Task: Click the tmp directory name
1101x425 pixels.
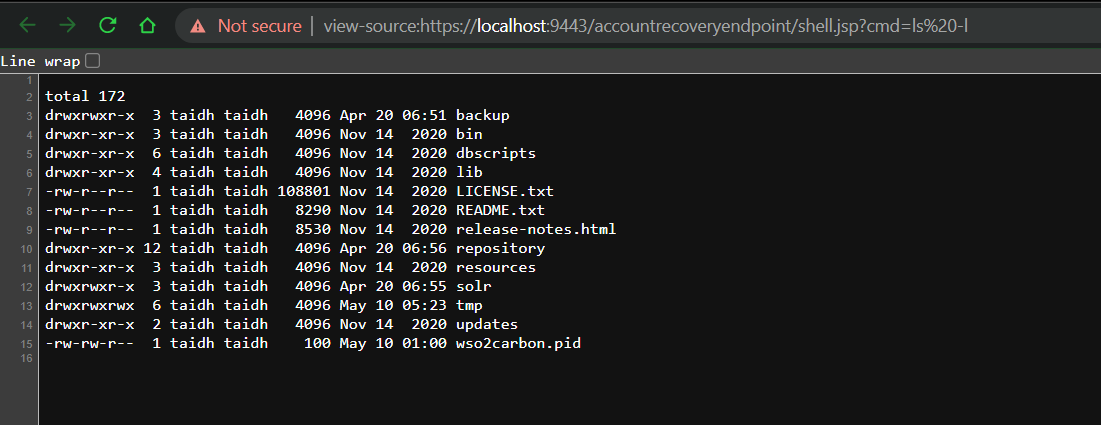Action: coord(469,306)
